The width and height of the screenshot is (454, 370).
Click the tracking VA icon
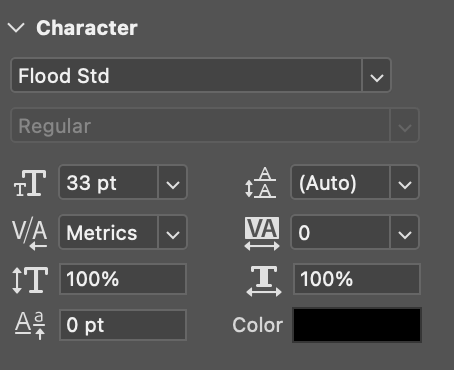click(x=262, y=233)
